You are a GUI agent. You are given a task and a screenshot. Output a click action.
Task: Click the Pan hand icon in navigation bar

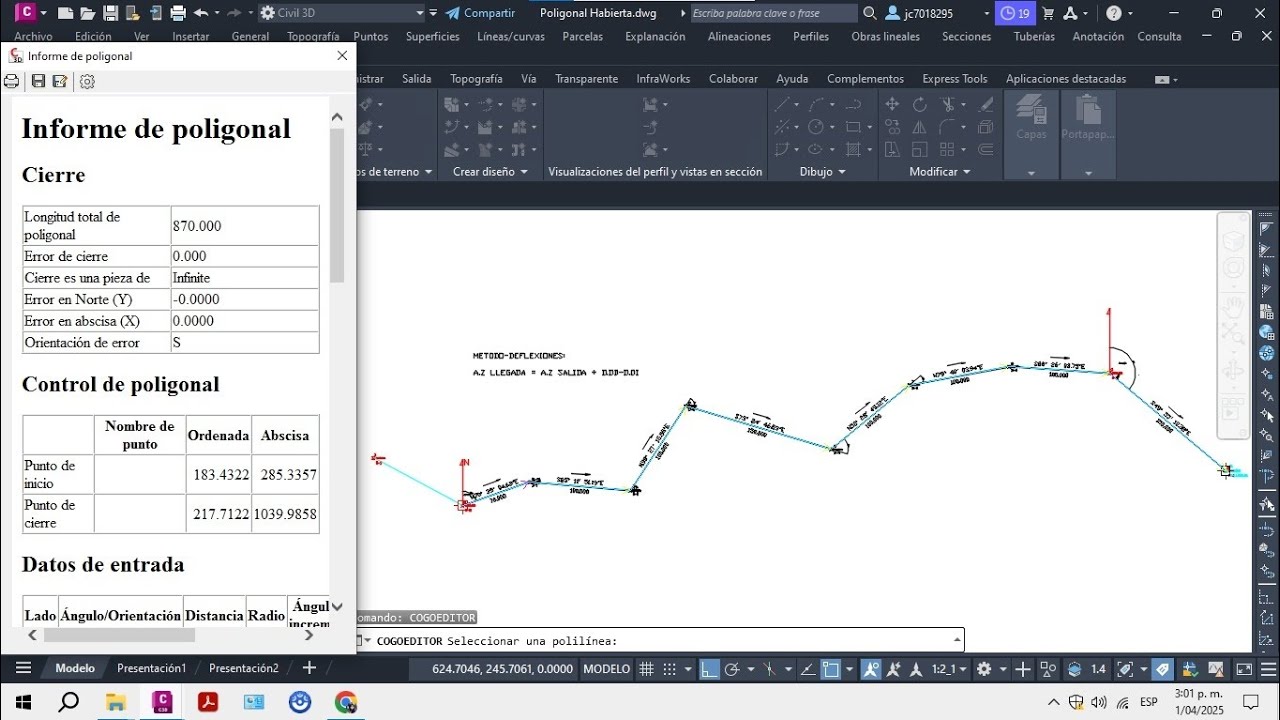pos(1234,305)
